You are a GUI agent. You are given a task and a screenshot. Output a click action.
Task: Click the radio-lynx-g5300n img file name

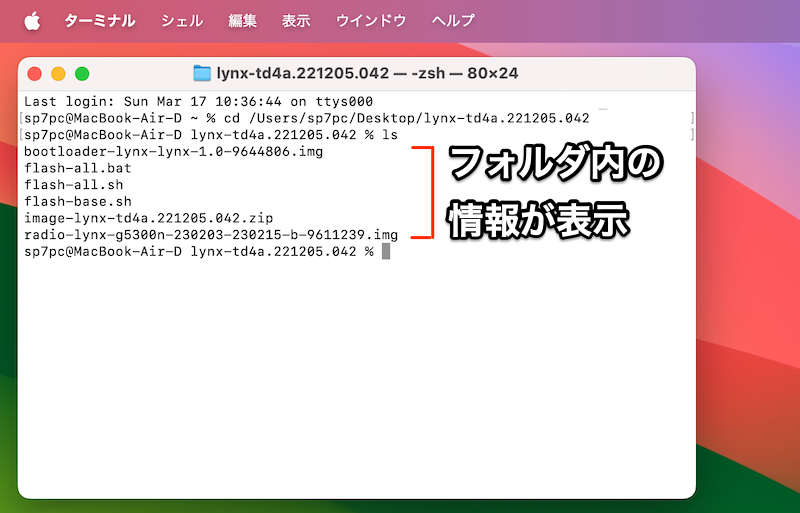[210, 234]
